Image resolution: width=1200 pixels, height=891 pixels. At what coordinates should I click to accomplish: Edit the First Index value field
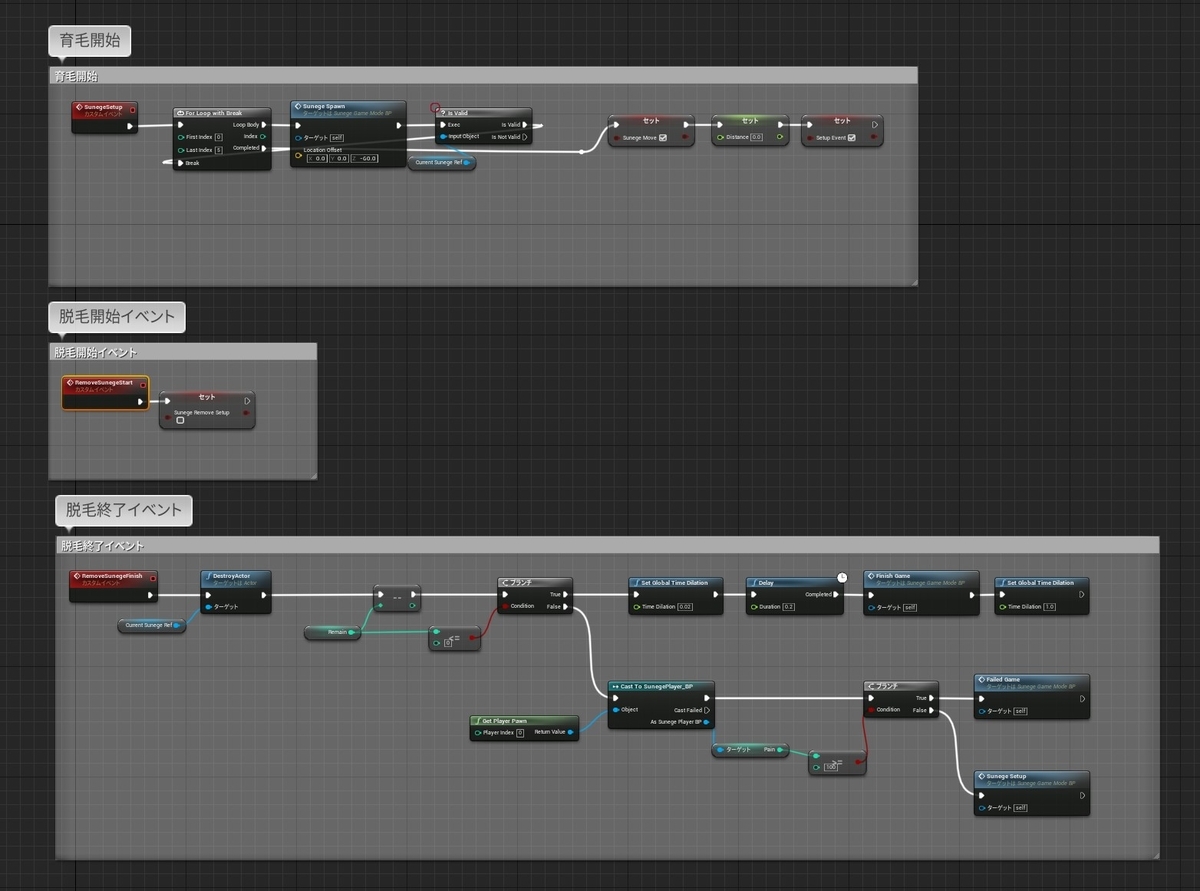(x=218, y=137)
